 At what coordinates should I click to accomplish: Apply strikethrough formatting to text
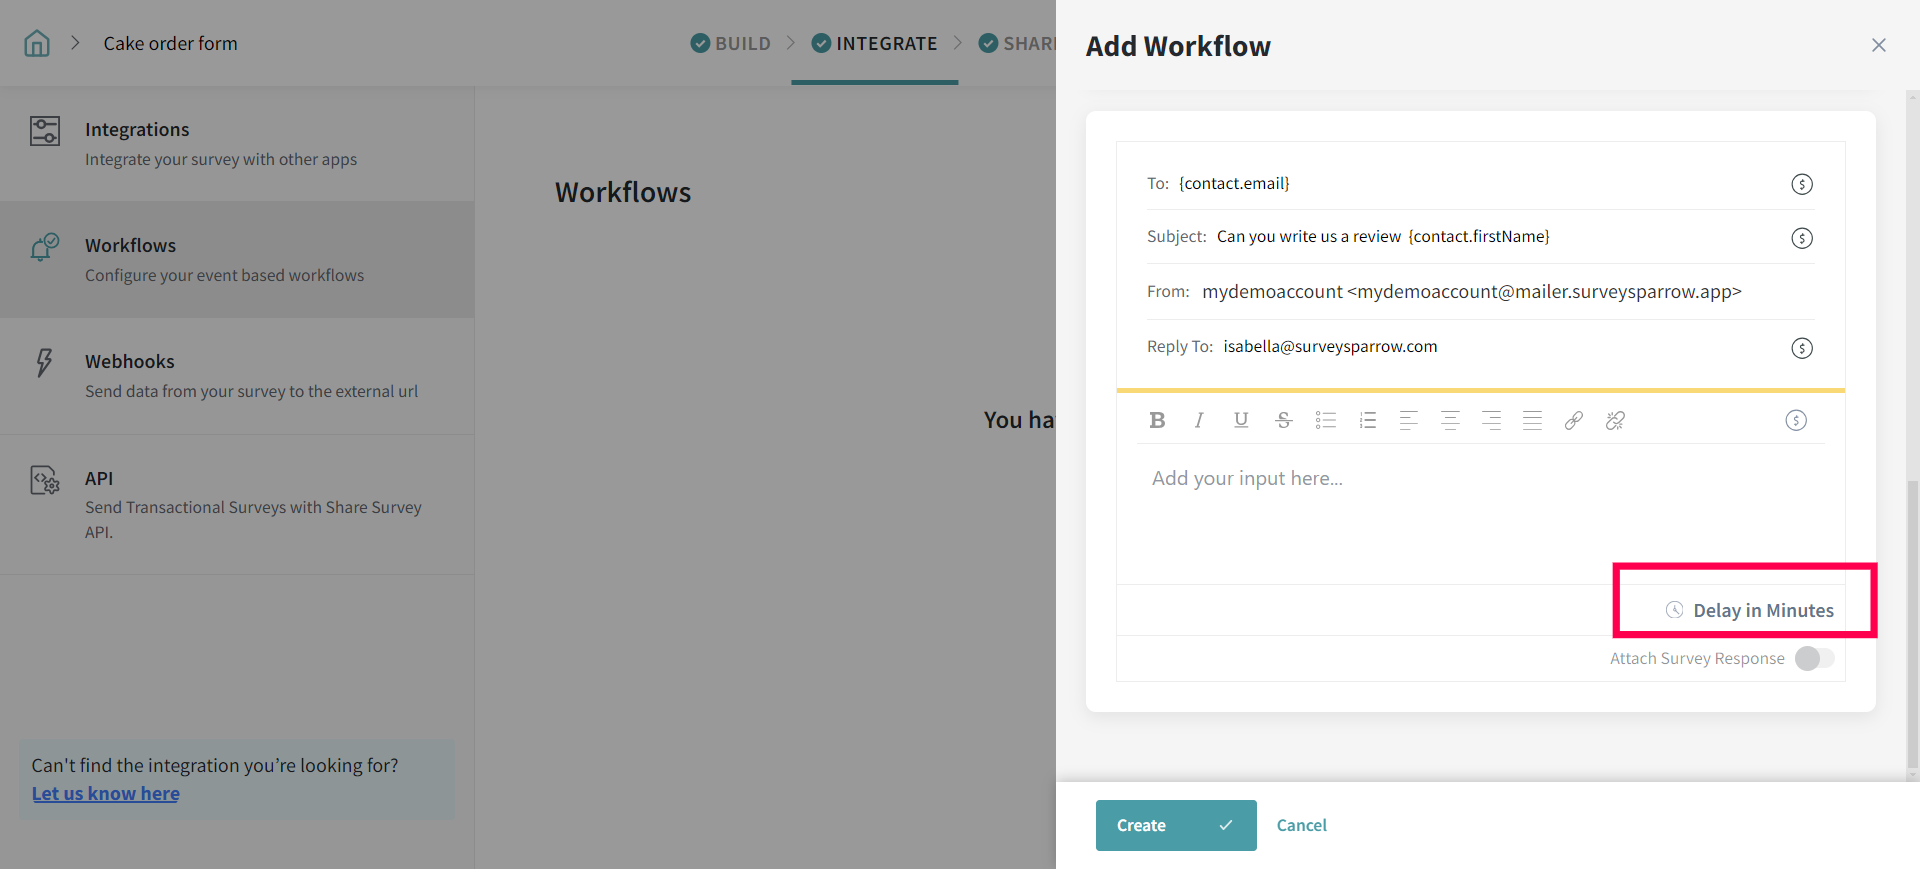[1284, 421]
